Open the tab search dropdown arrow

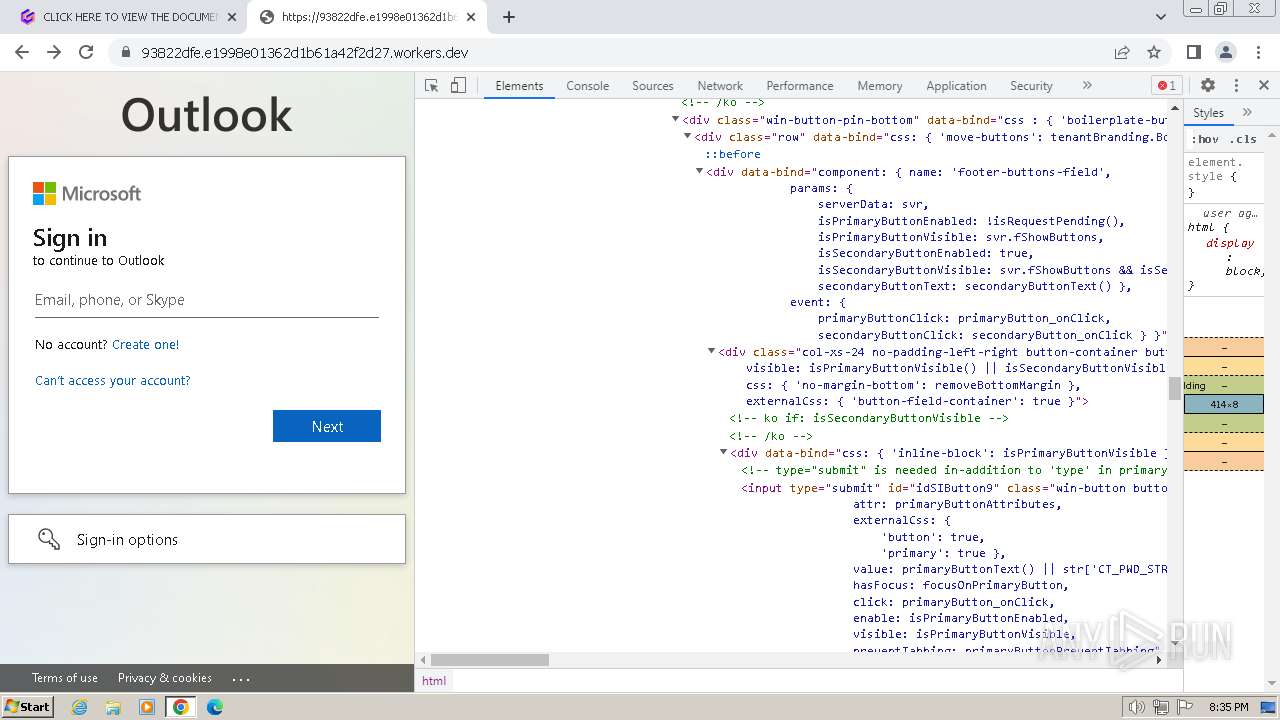(1161, 17)
